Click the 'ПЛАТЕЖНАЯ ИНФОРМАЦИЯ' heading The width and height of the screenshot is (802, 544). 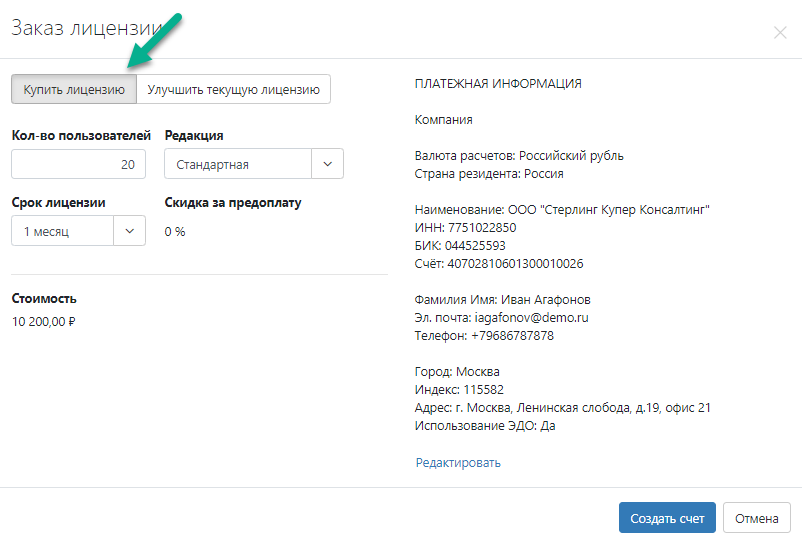point(498,84)
